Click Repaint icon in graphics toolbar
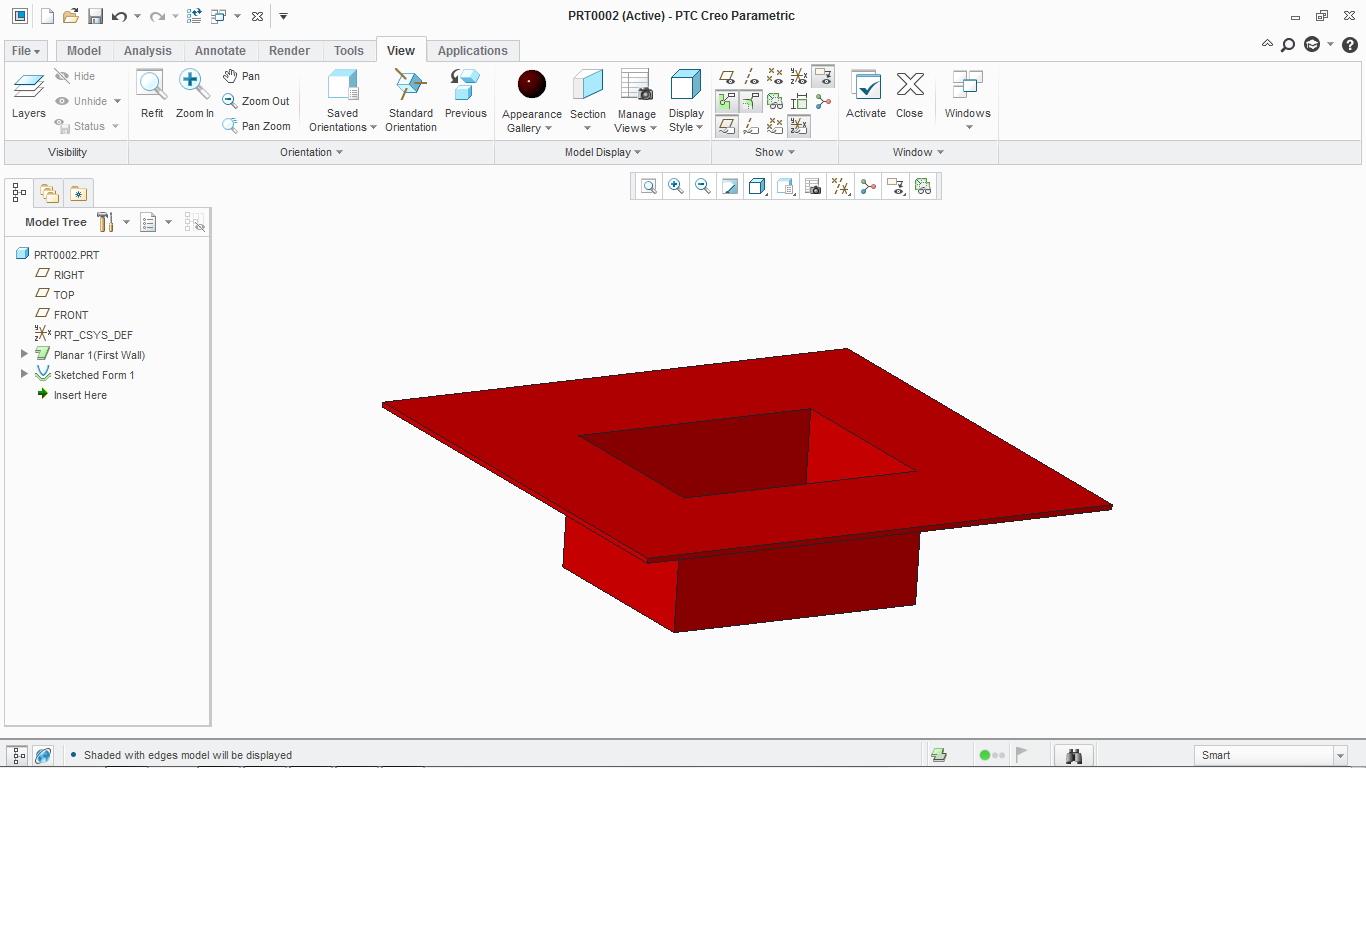Screen dimensions: 1366x948 (730, 186)
